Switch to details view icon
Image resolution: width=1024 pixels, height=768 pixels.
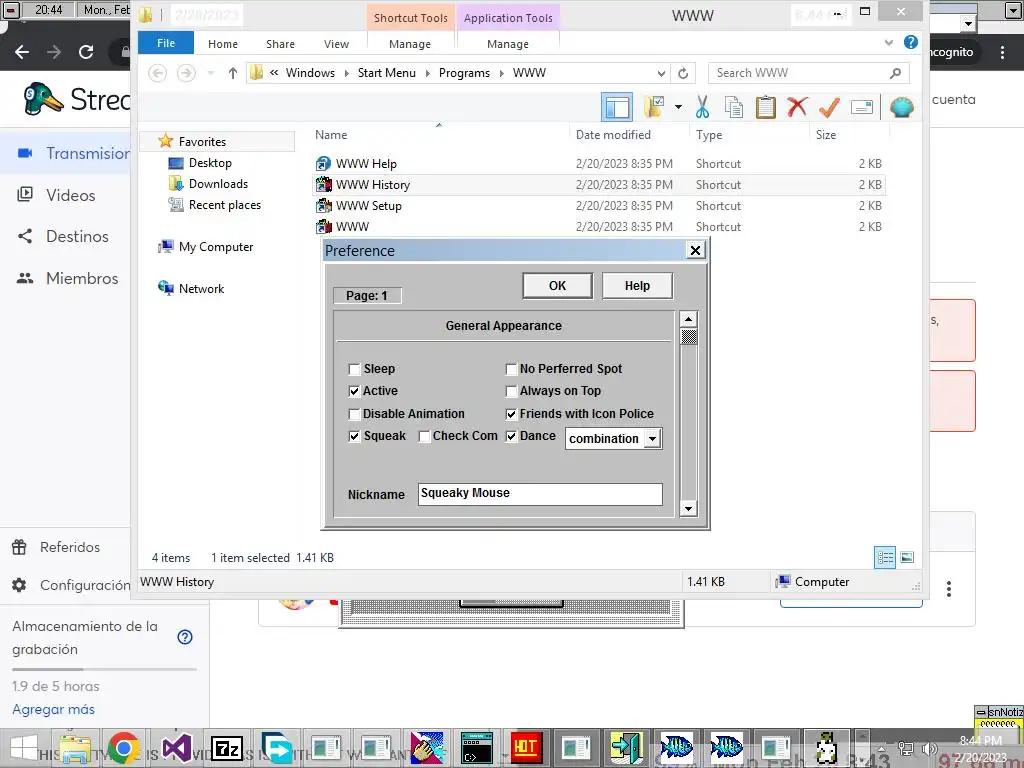885,557
